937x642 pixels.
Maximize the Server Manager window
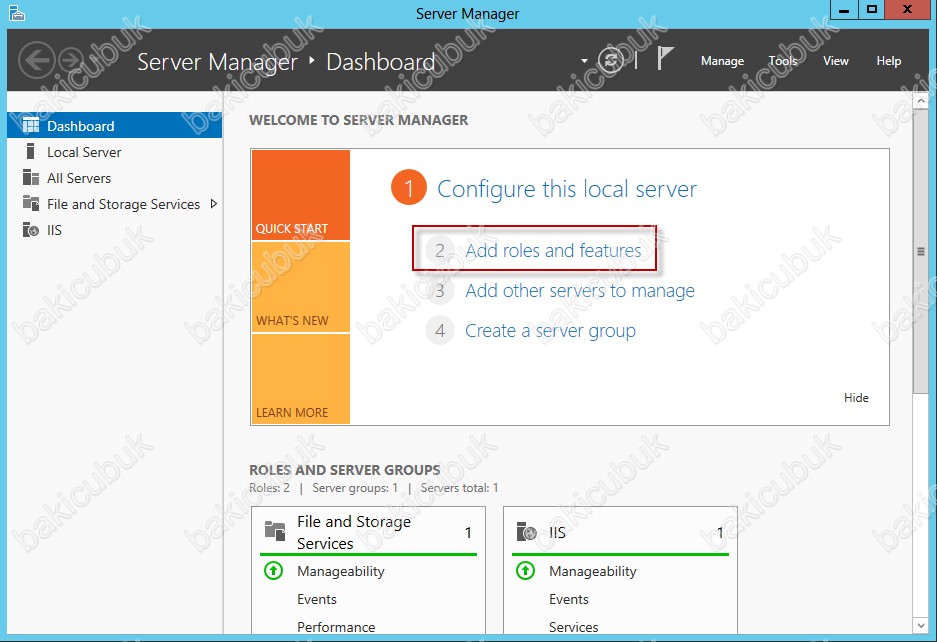[872, 10]
